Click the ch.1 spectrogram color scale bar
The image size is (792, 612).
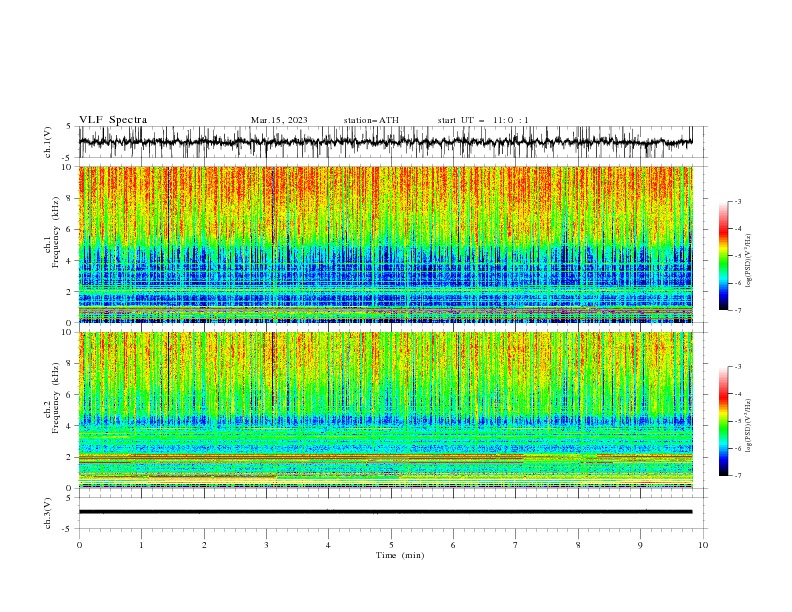point(723,255)
